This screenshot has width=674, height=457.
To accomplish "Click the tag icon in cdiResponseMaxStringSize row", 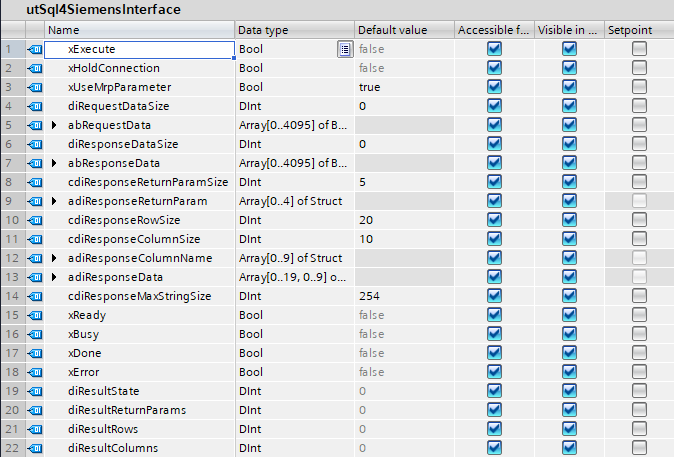I will (x=35, y=296).
